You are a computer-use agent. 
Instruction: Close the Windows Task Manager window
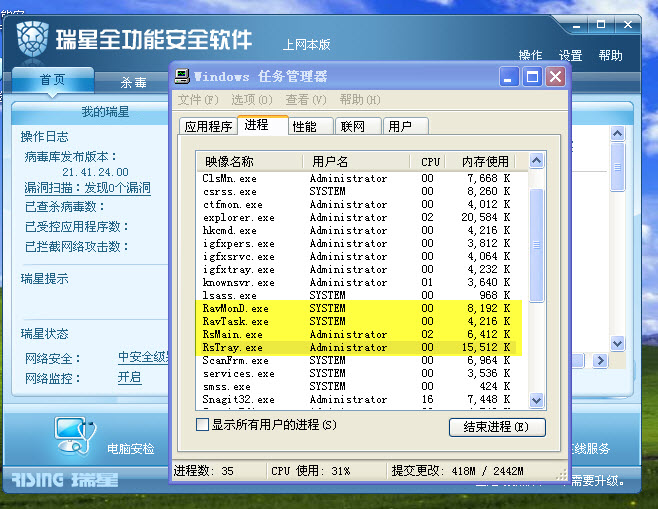point(555,77)
